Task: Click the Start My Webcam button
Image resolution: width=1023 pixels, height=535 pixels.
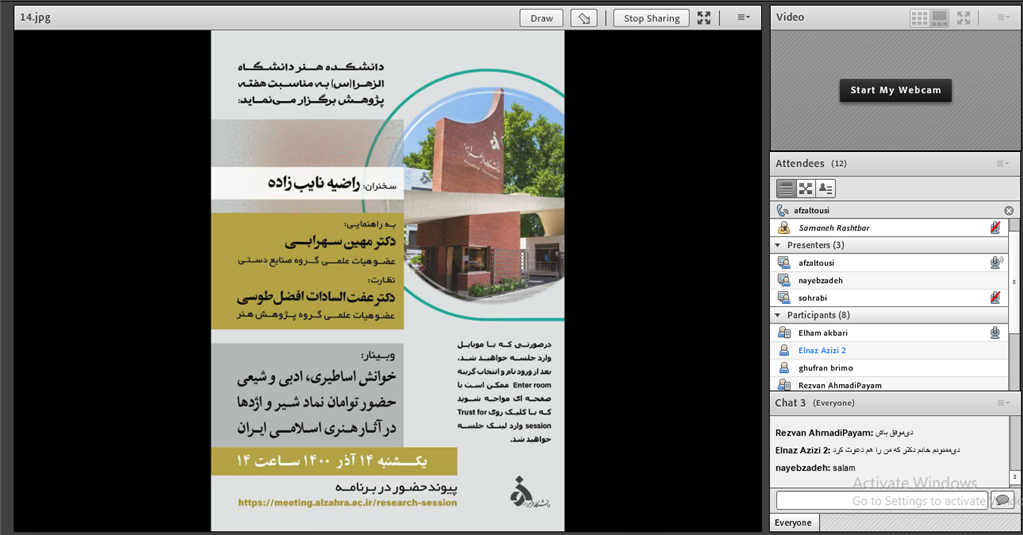Action: [x=895, y=90]
